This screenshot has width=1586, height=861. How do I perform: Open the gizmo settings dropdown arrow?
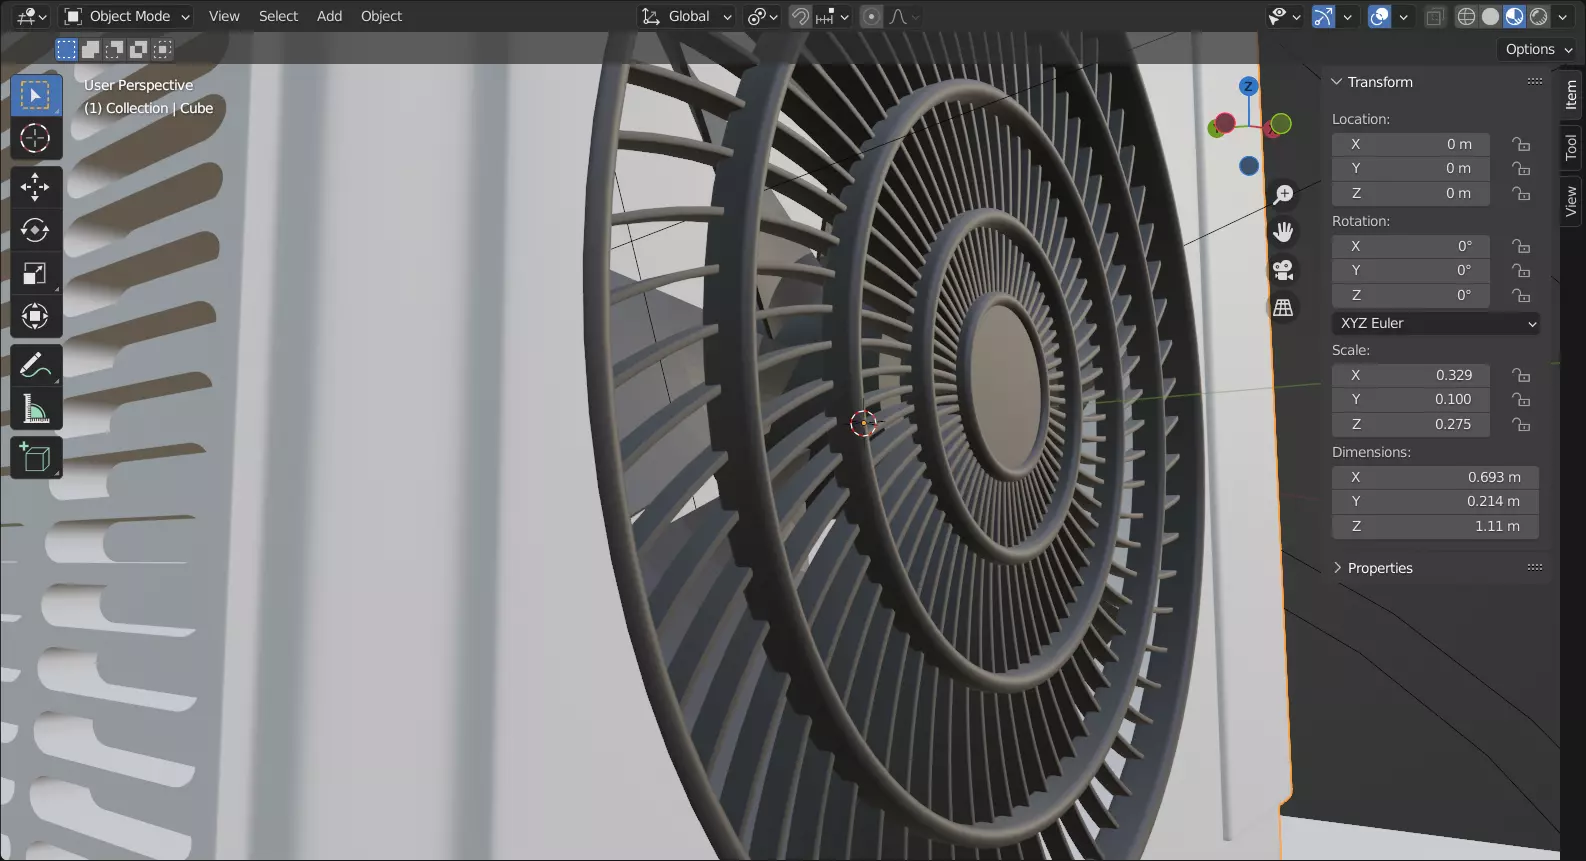[1347, 16]
